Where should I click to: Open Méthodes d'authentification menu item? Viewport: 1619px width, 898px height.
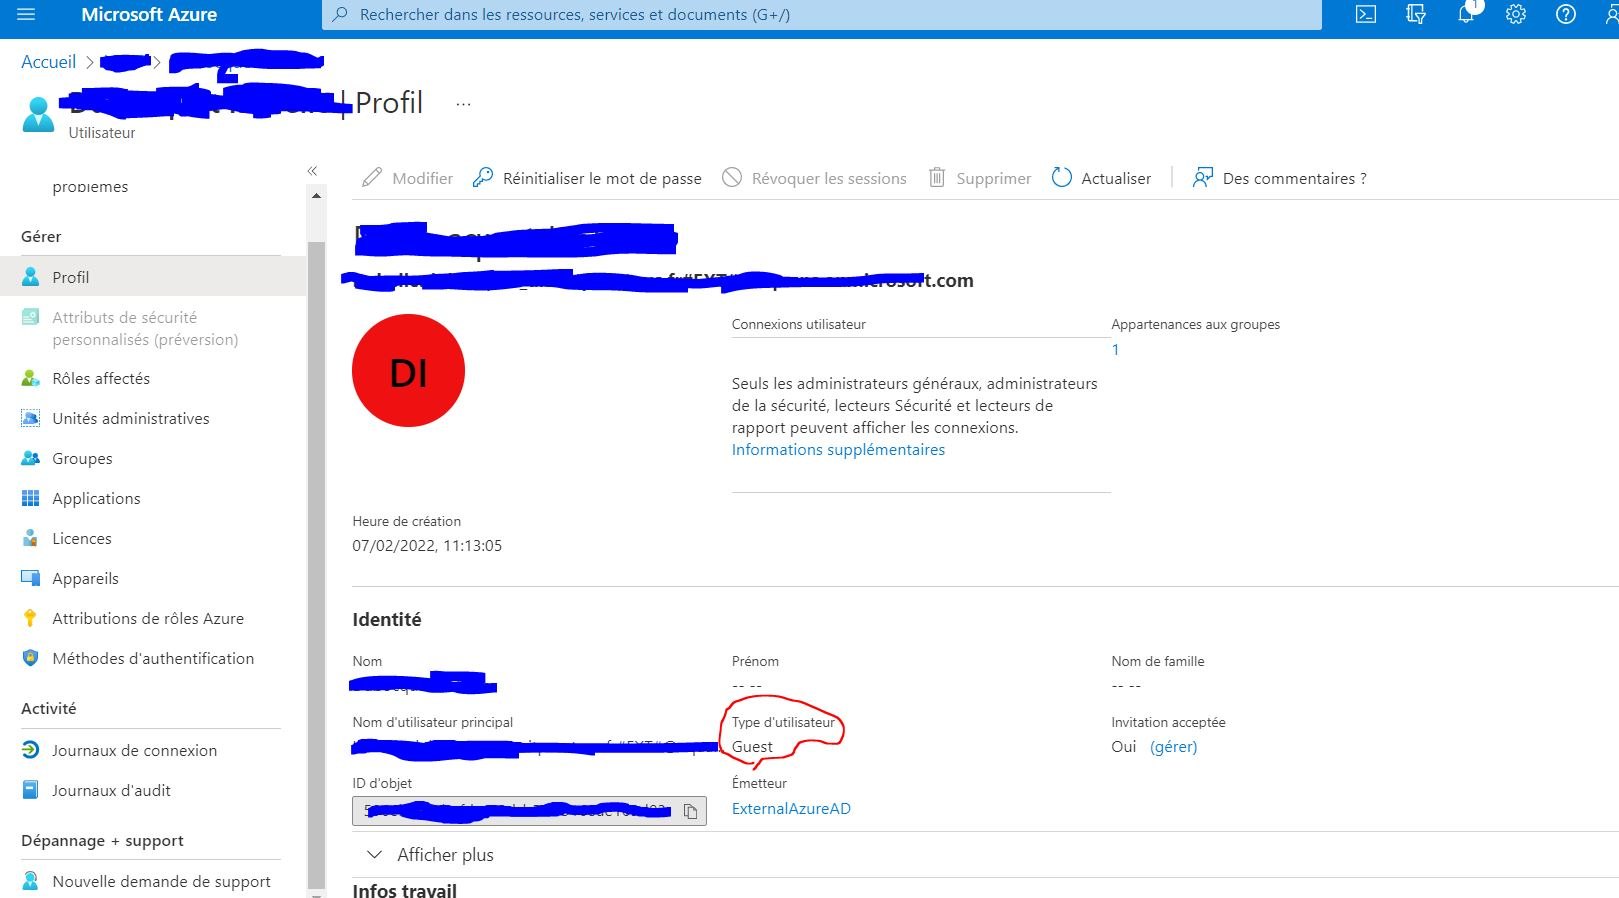pos(153,658)
